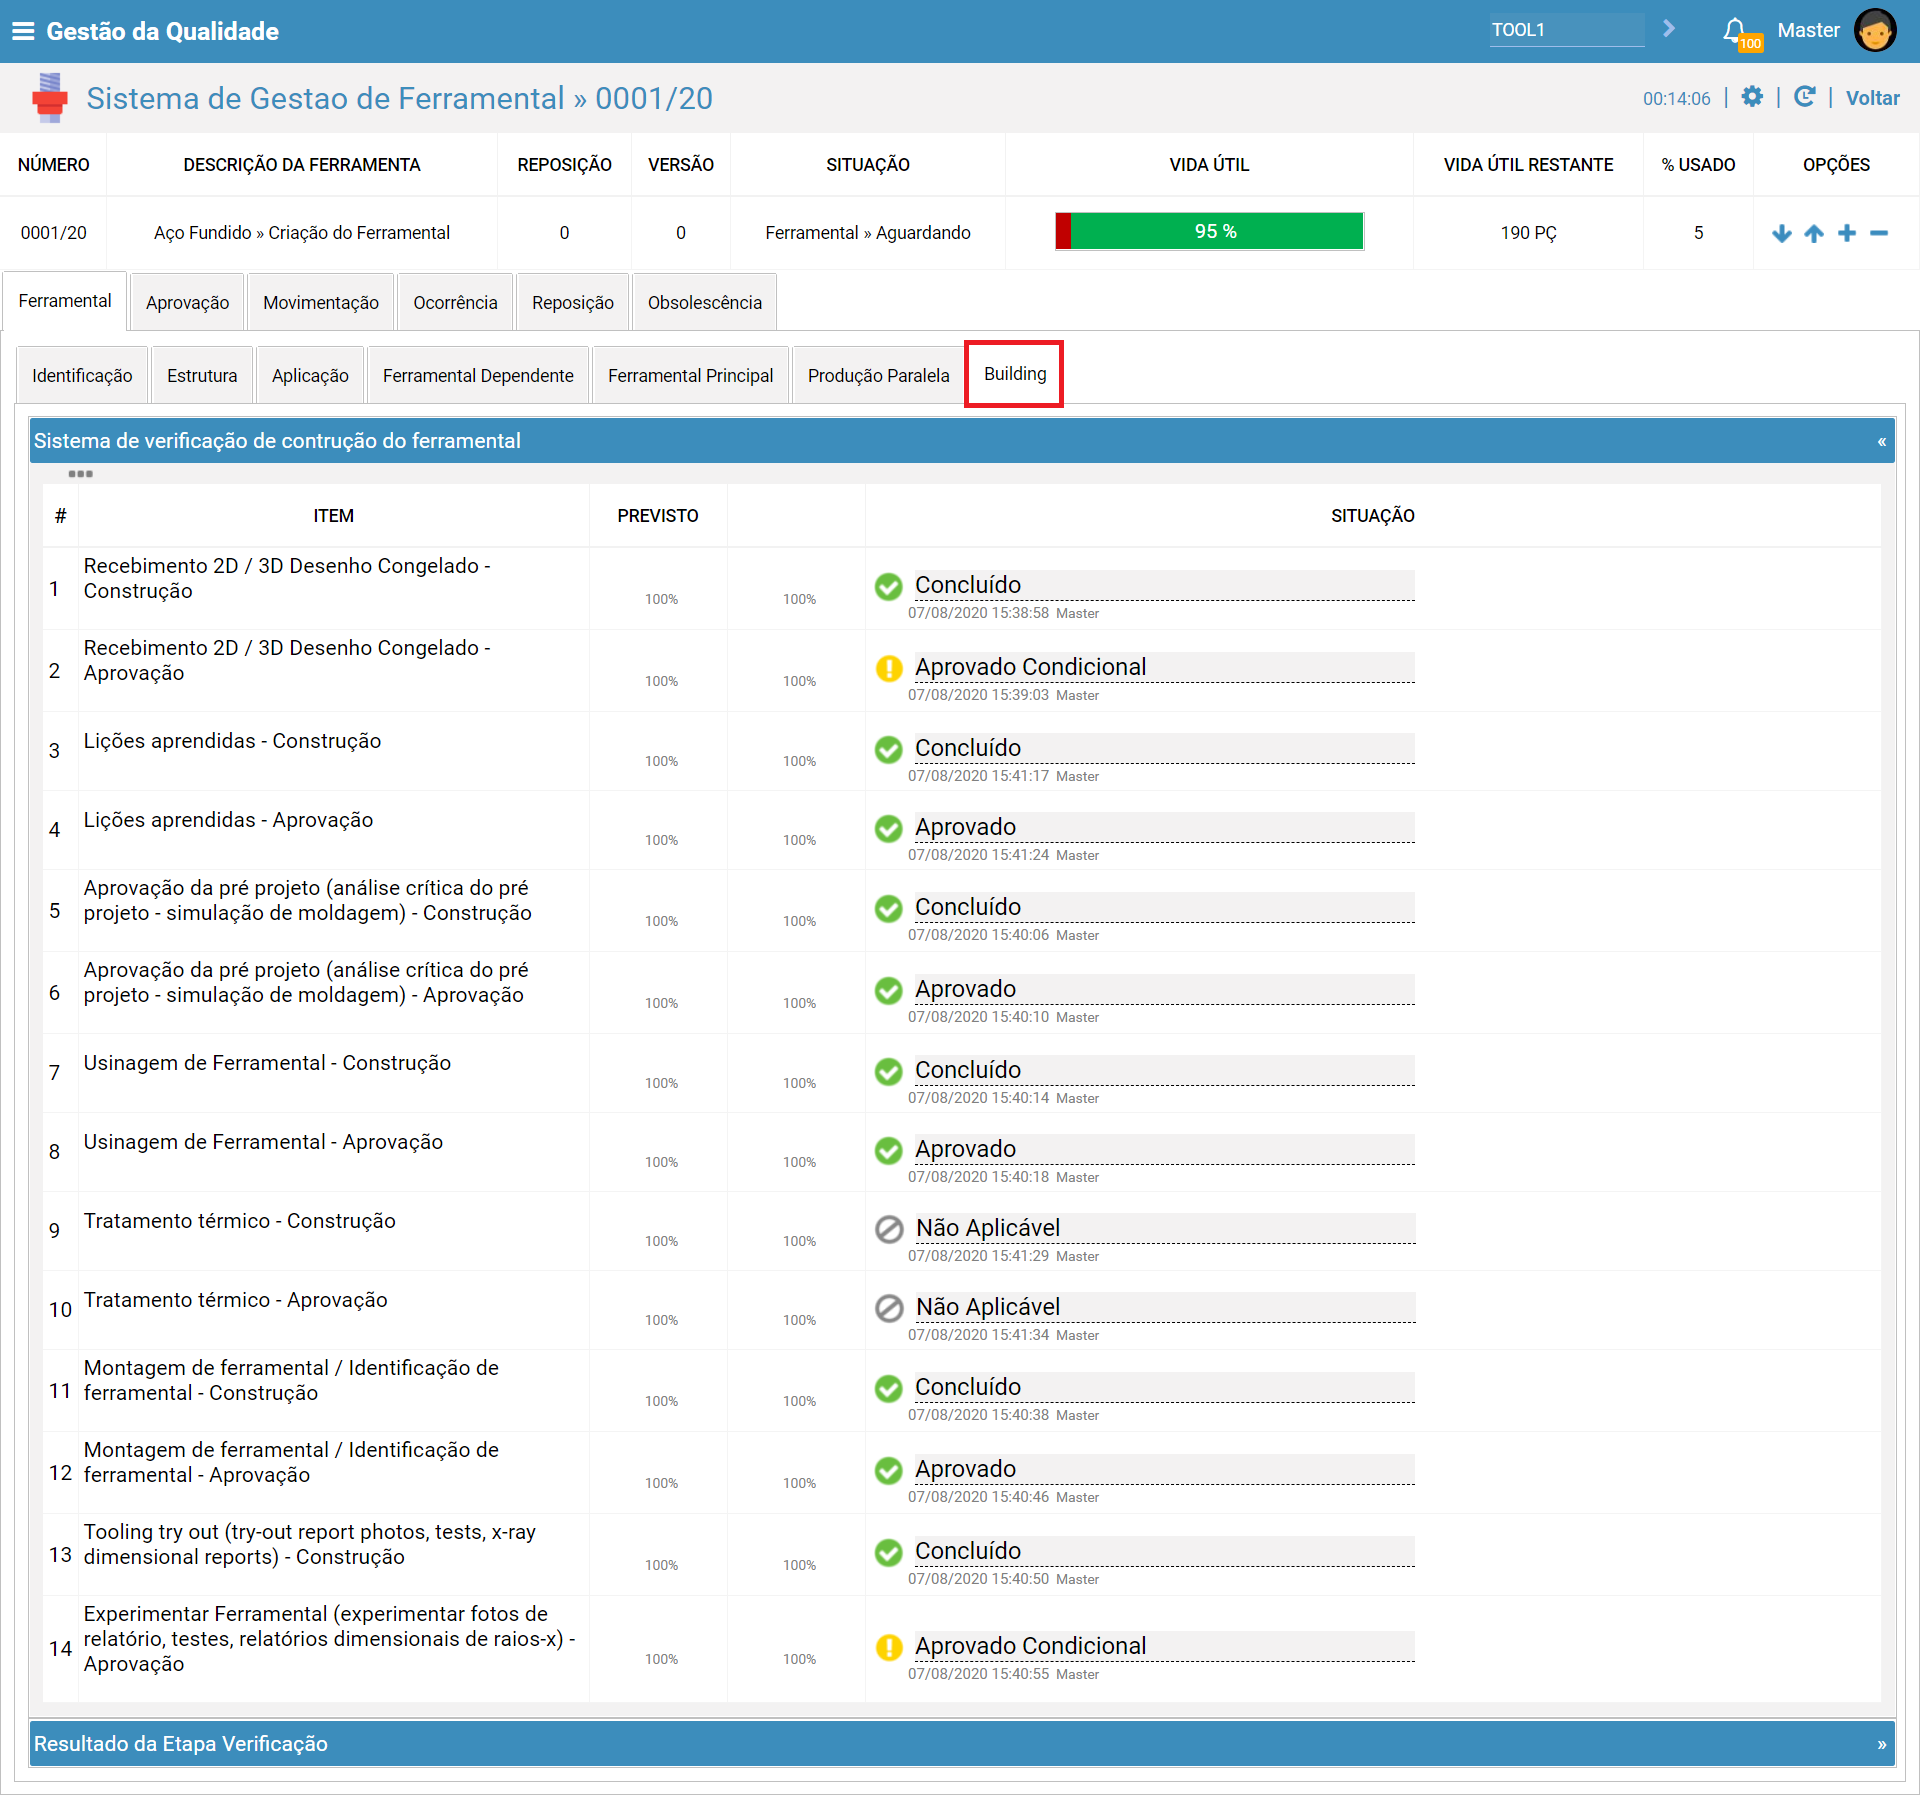Click the green check icon of item 7

(889, 1071)
